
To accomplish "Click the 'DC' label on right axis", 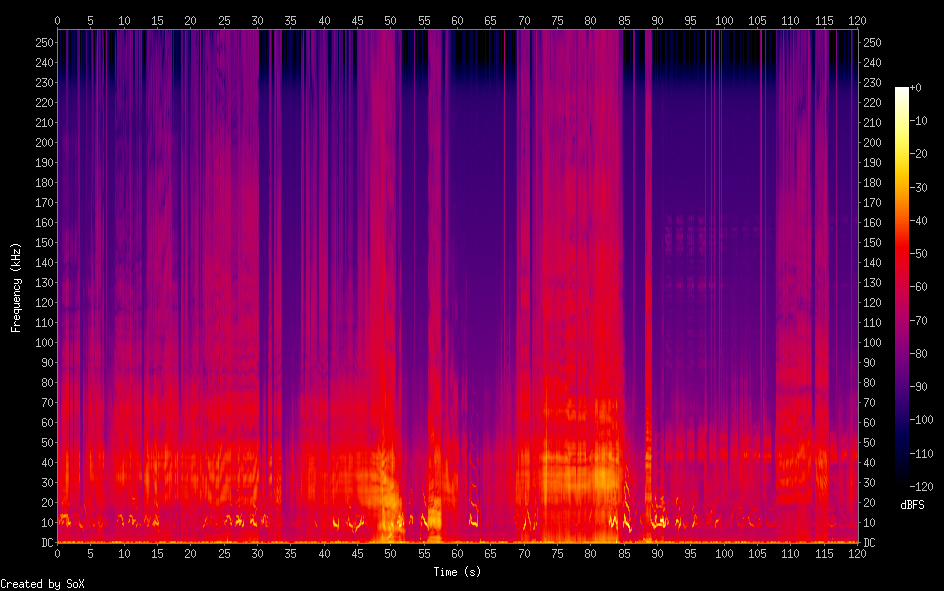I will coord(870,543).
